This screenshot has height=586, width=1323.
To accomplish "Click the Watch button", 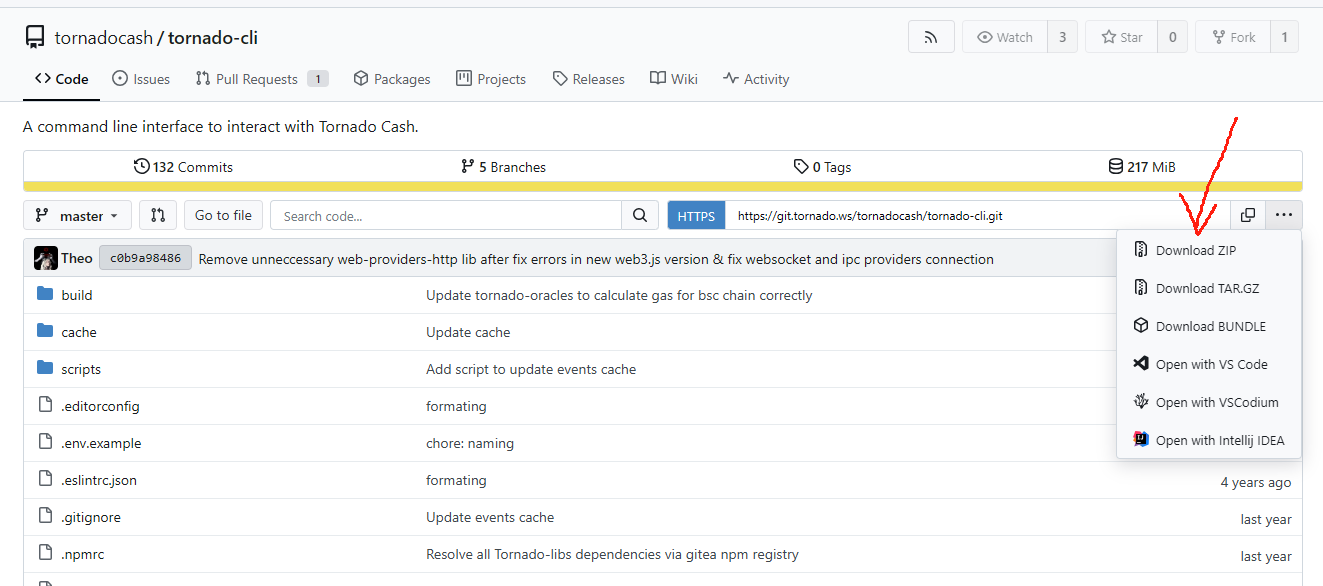I will pos(1005,37).
